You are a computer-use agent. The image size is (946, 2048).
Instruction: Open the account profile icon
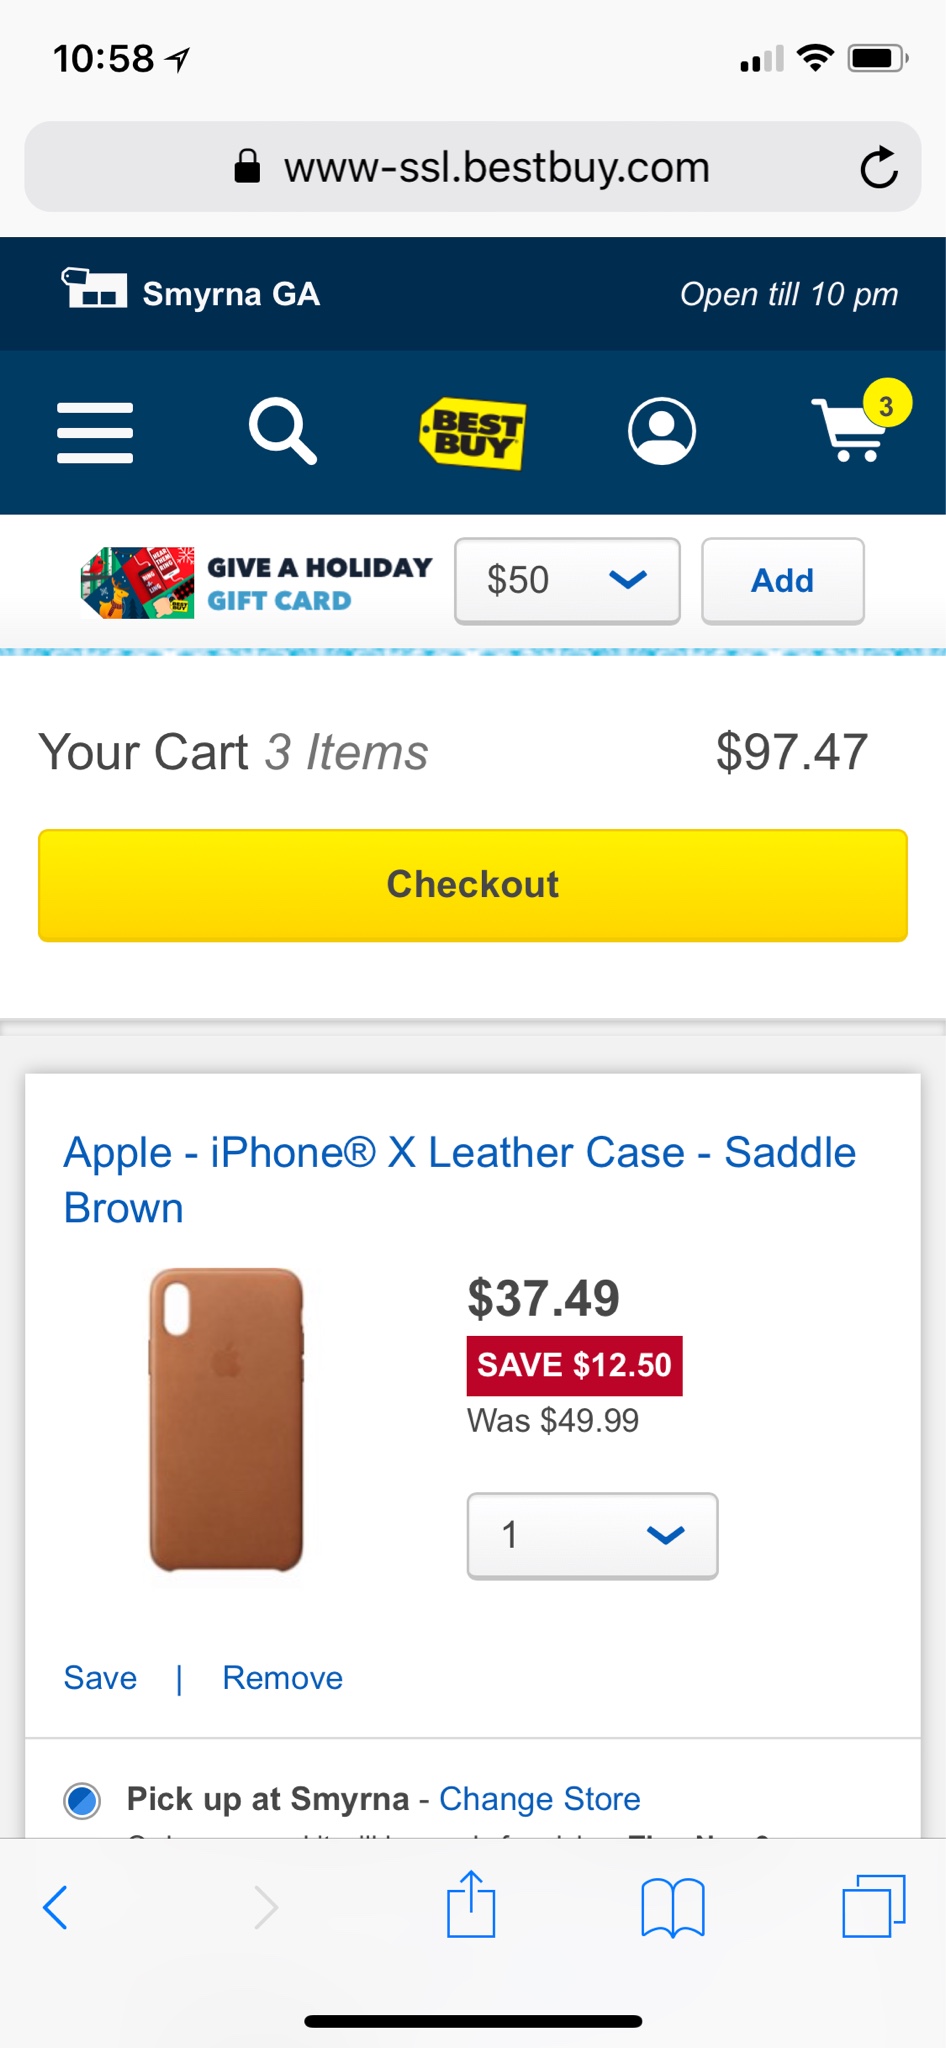(661, 432)
